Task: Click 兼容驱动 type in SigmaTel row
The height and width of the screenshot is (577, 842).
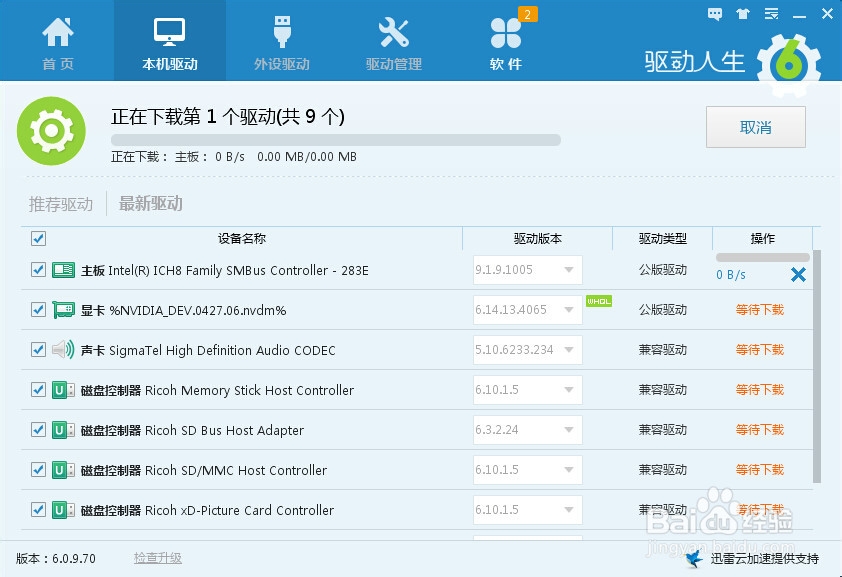Action: pyautogui.click(x=663, y=350)
